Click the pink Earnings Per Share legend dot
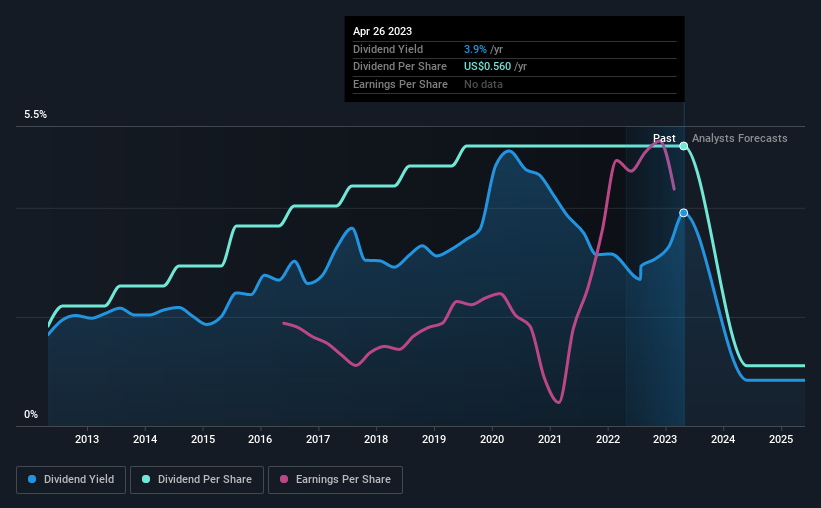The width and height of the screenshot is (821, 508). click(284, 479)
